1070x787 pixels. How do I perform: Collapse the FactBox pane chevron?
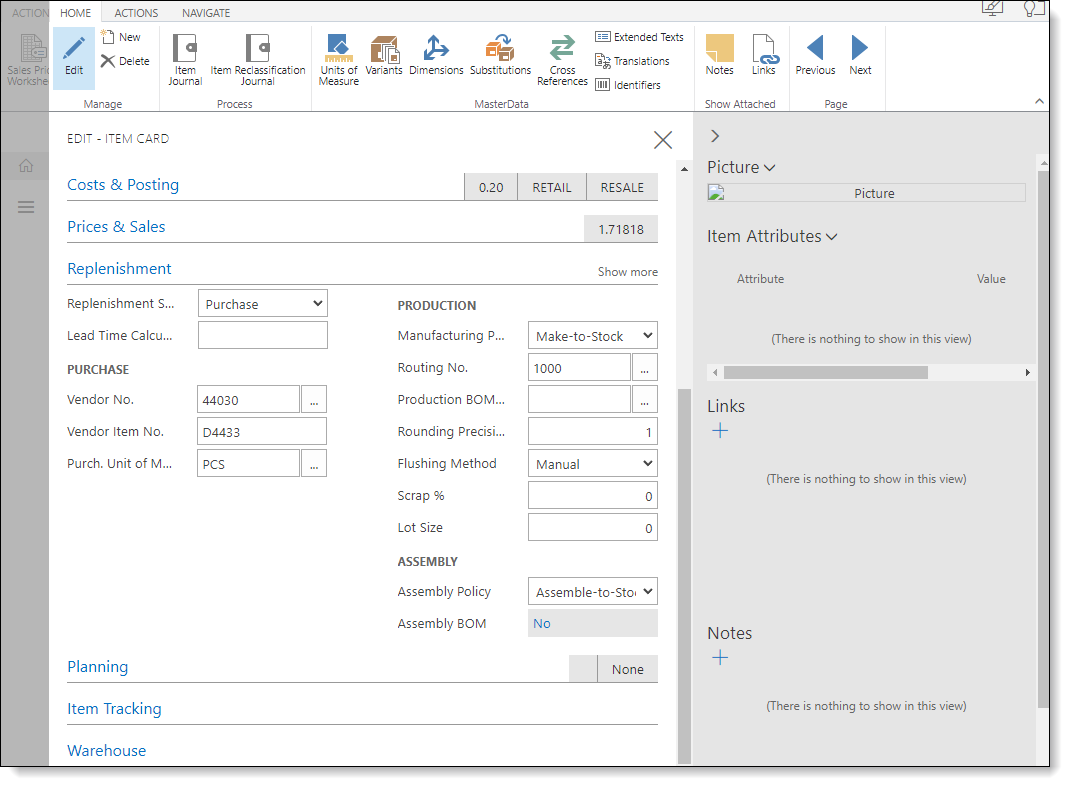[x=715, y=136]
